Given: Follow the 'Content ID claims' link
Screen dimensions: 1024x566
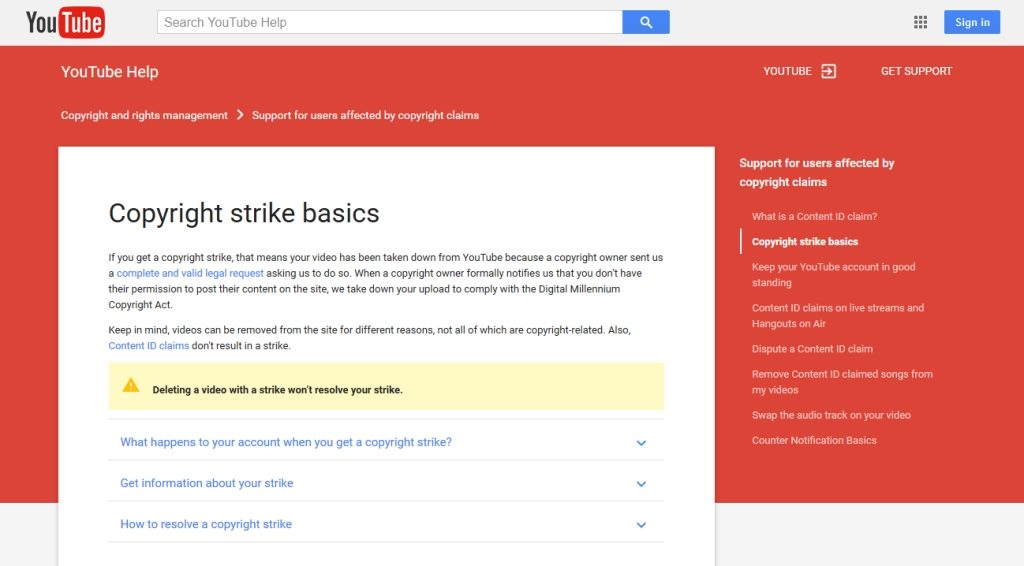Looking at the screenshot, I should [x=148, y=346].
